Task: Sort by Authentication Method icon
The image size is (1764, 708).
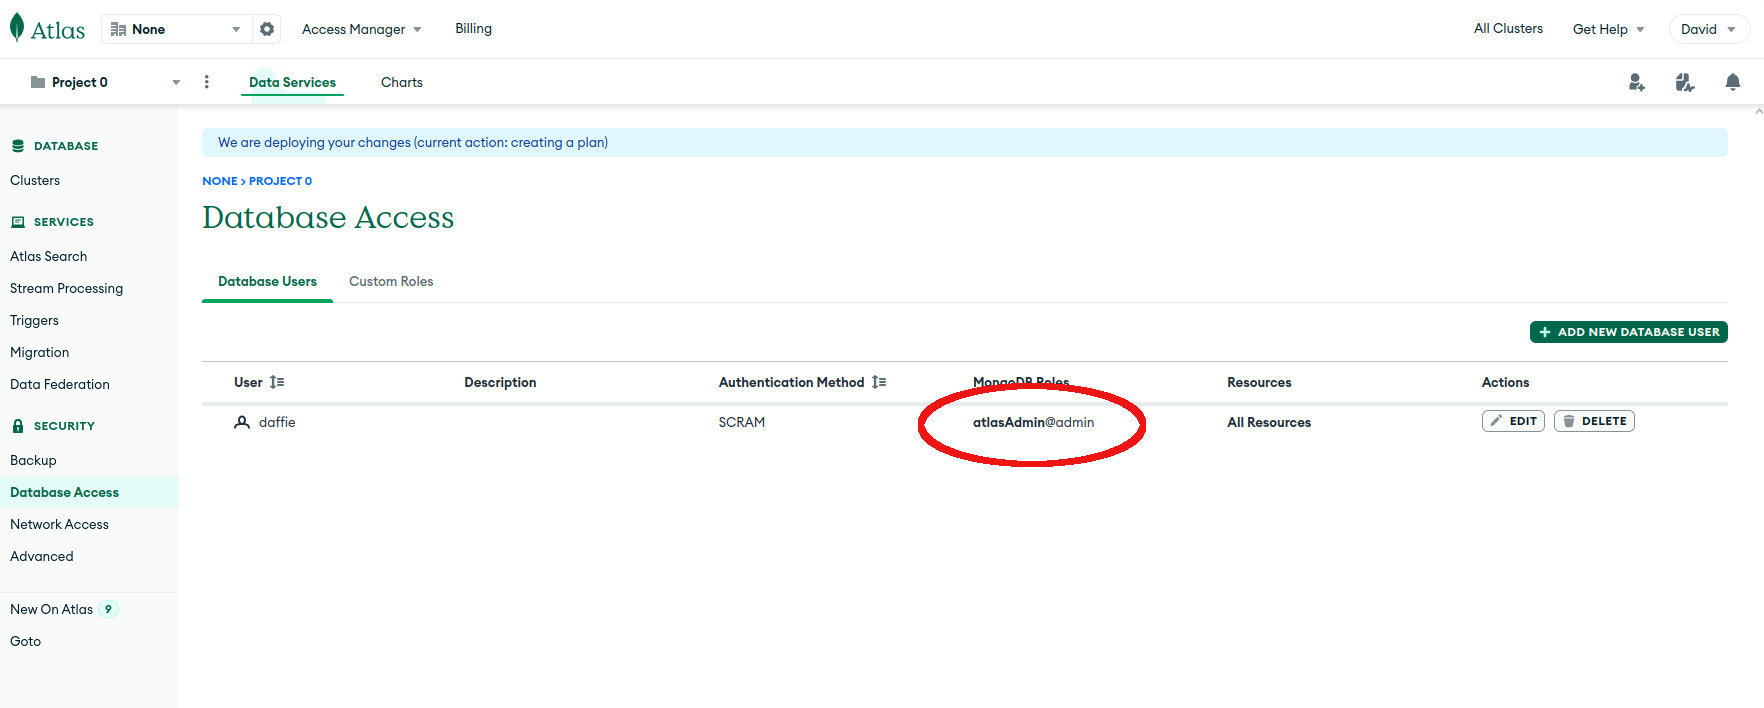Action: [879, 382]
